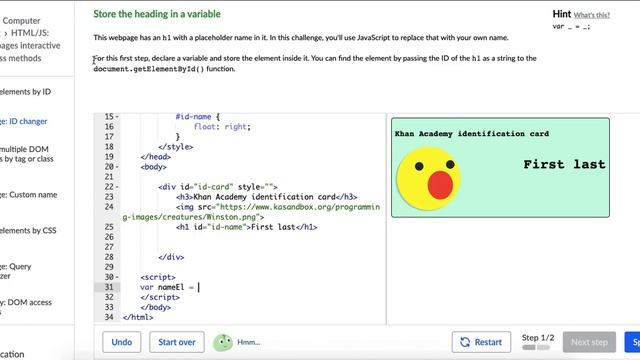
Task: Click the closing </html> tag on line 34
Action: (138, 317)
